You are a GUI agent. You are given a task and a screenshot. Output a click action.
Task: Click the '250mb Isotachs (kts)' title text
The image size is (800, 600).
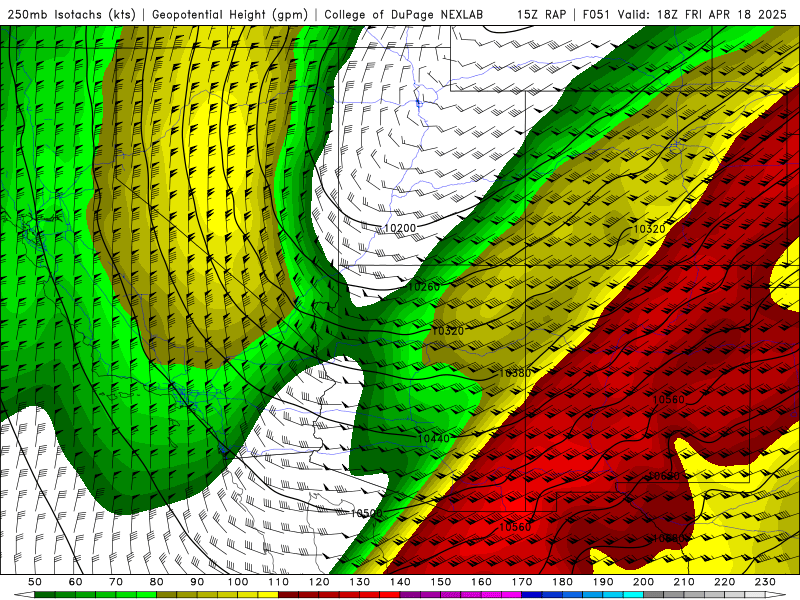(x=71, y=15)
